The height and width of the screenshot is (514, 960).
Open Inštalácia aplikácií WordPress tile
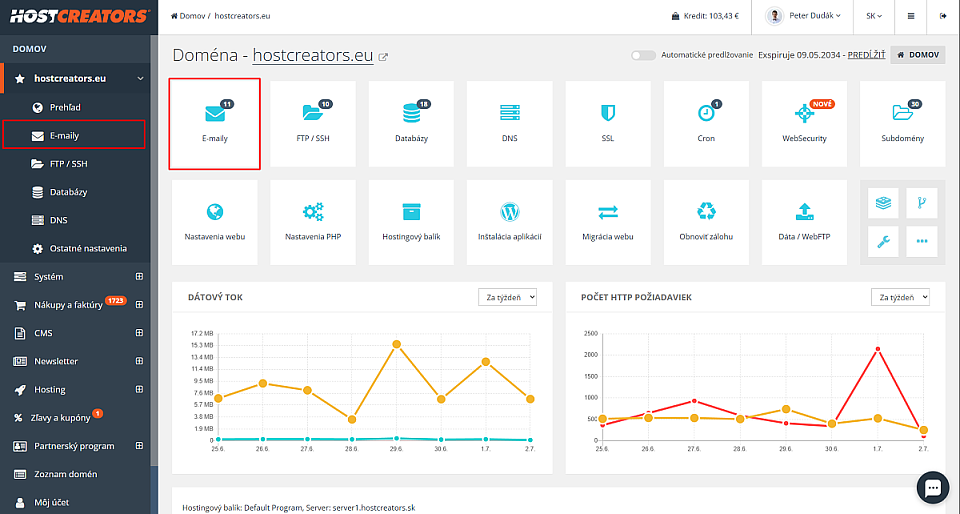pos(509,222)
